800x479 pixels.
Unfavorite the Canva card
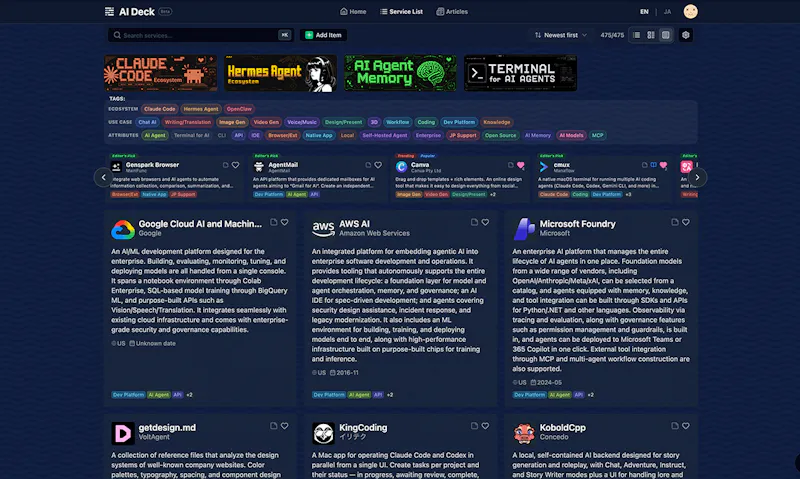point(520,165)
